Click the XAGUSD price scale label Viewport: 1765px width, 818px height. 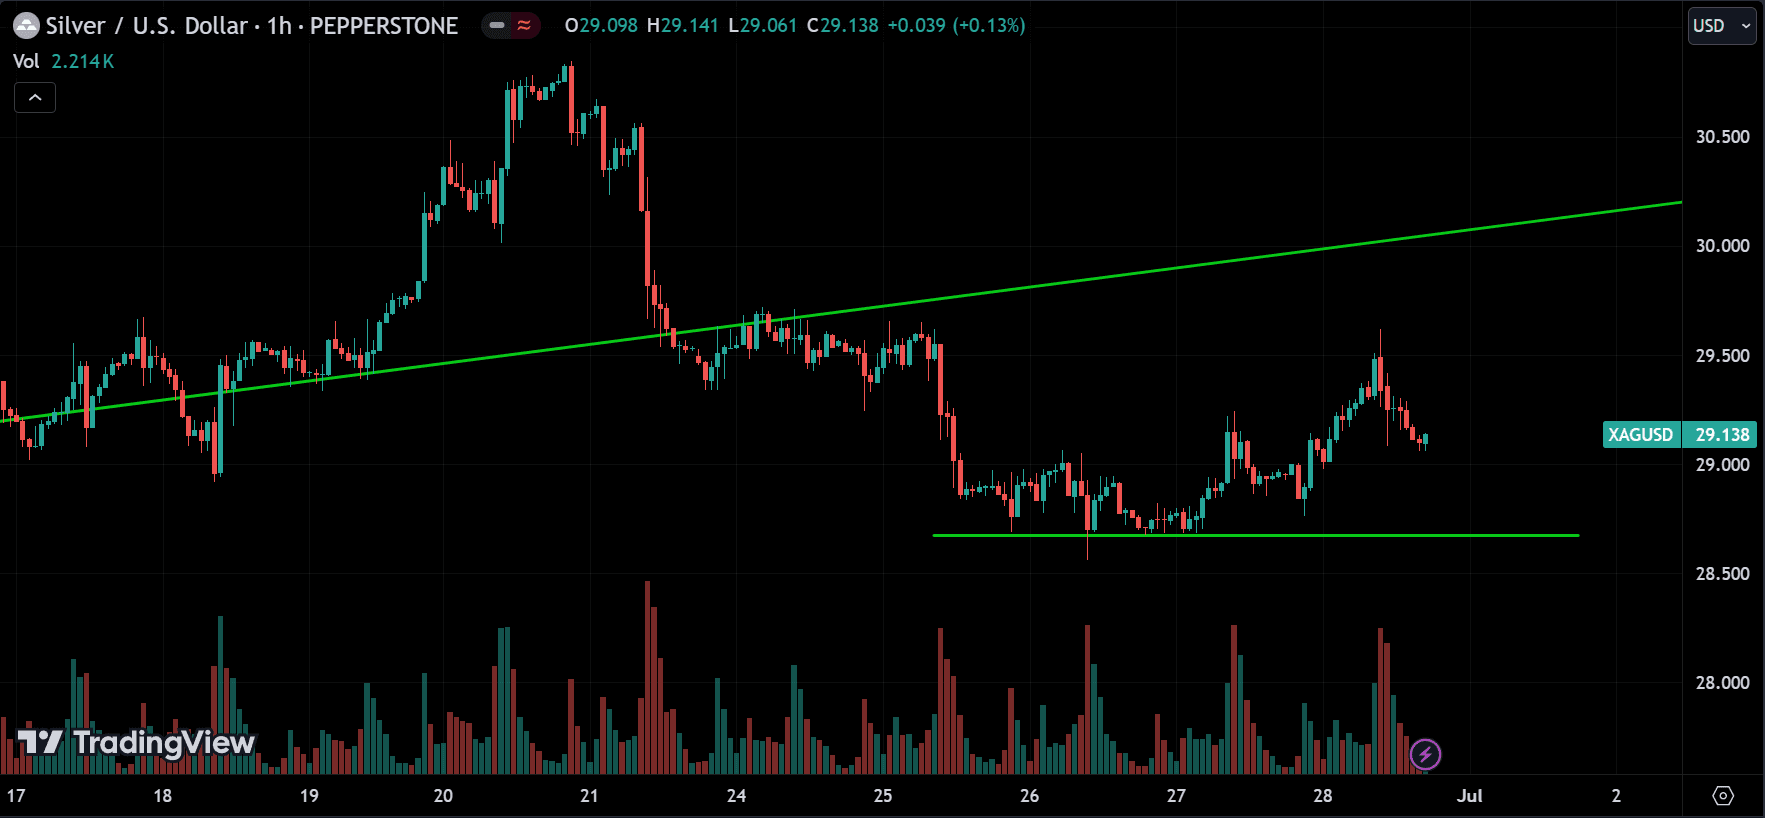coord(1641,435)
